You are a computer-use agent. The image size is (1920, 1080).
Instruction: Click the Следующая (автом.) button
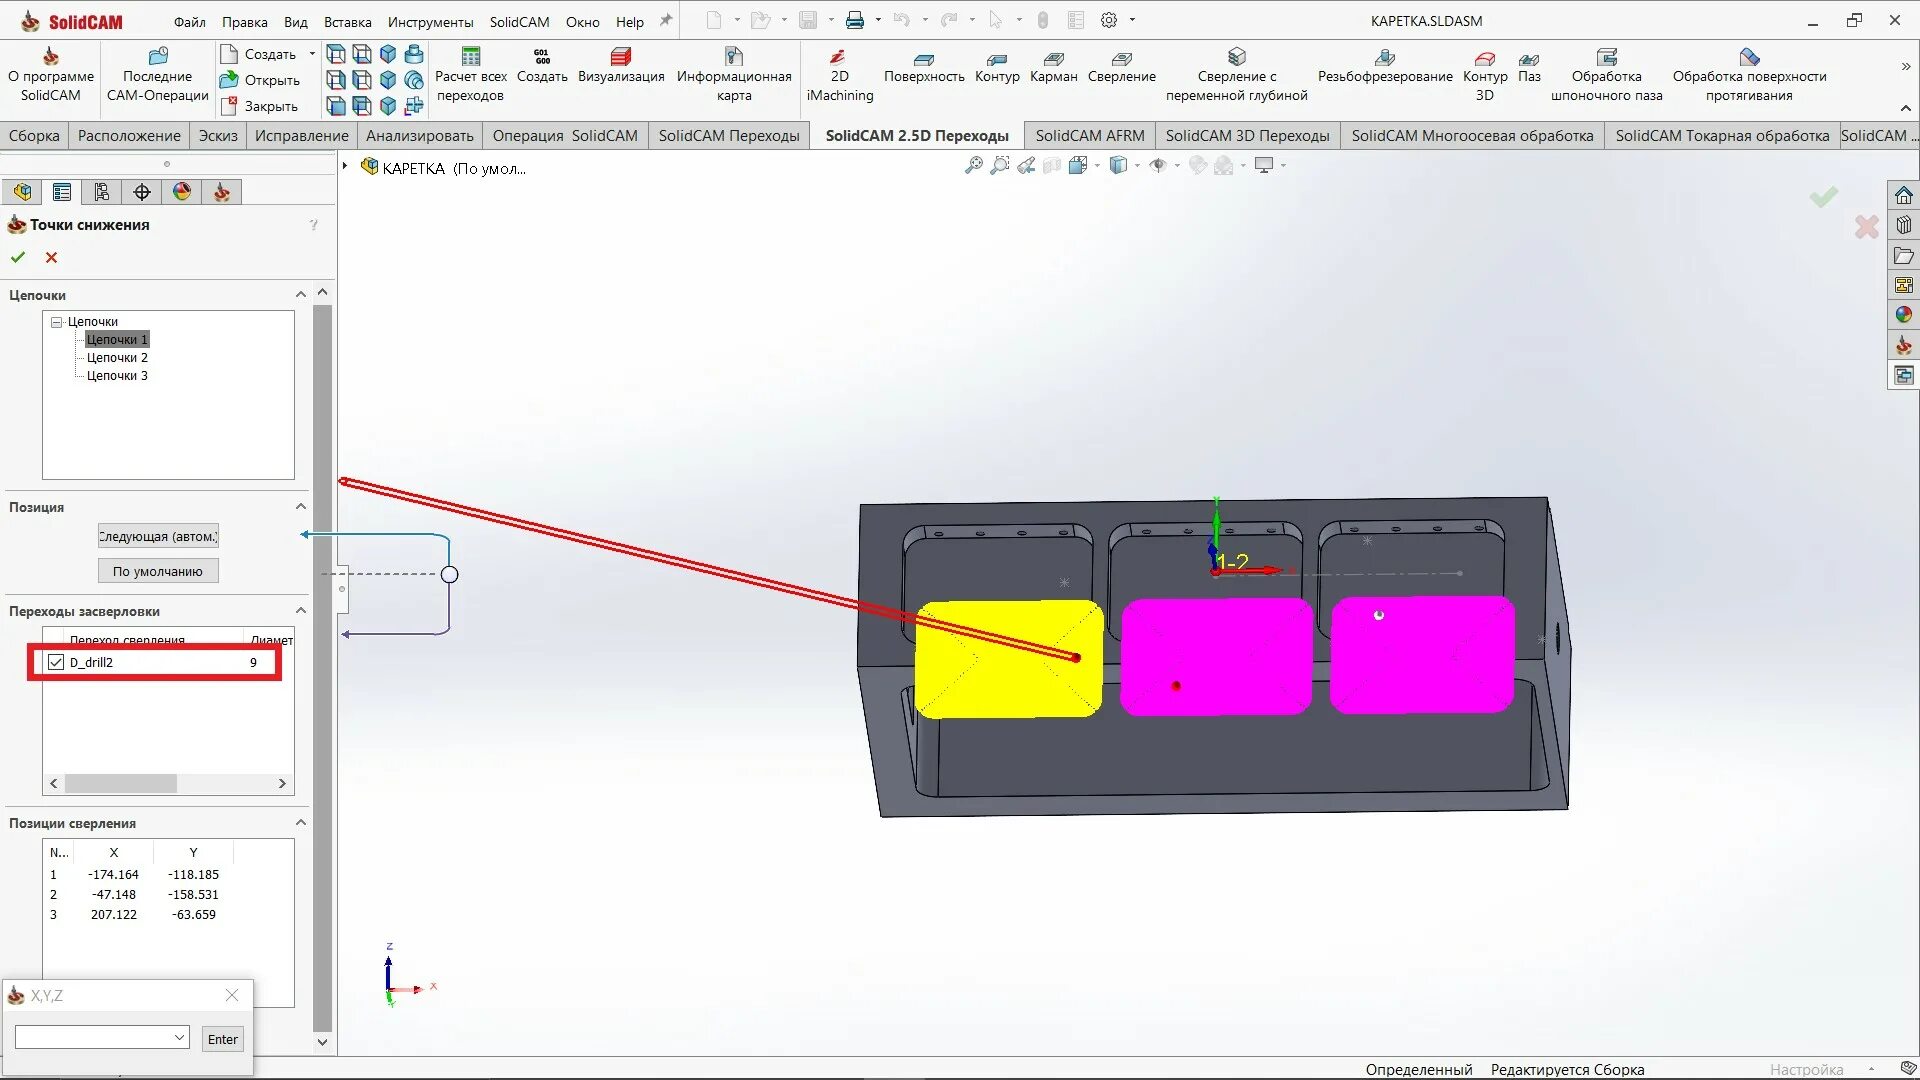(x=158, y=536)
